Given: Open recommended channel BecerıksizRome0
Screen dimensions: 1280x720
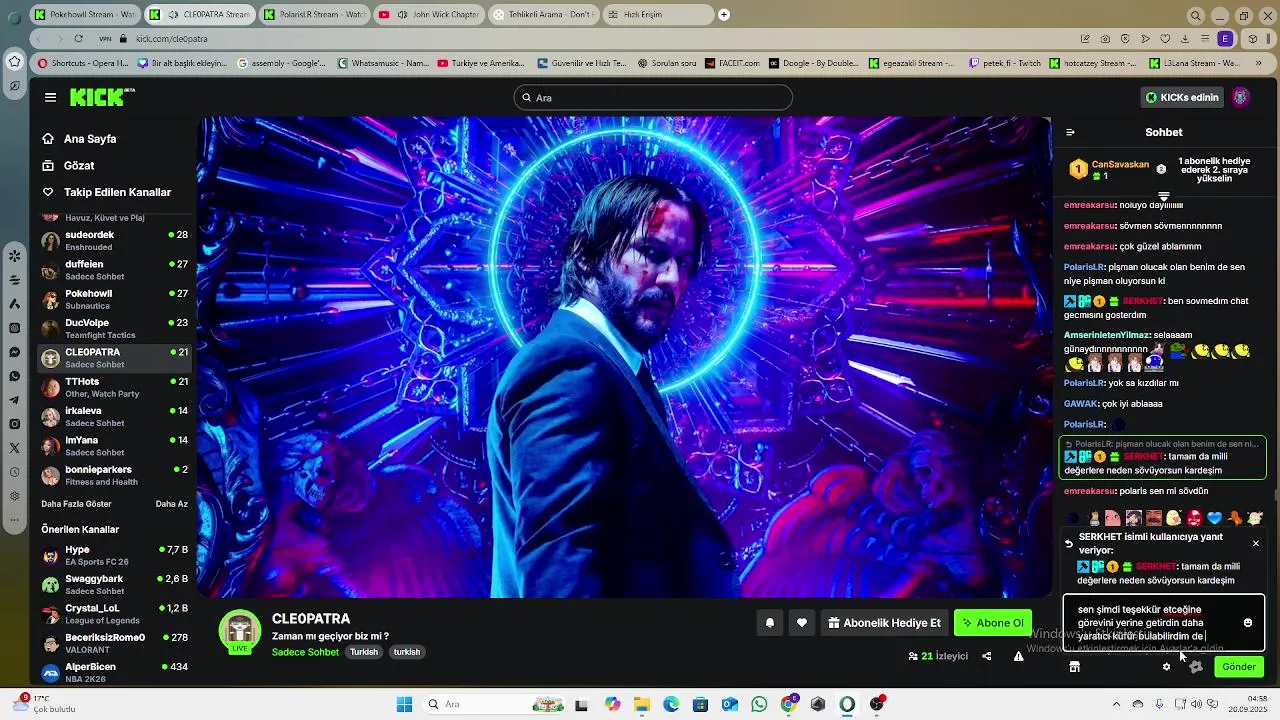Looking at the screenshot, I should tap(114, 643).
